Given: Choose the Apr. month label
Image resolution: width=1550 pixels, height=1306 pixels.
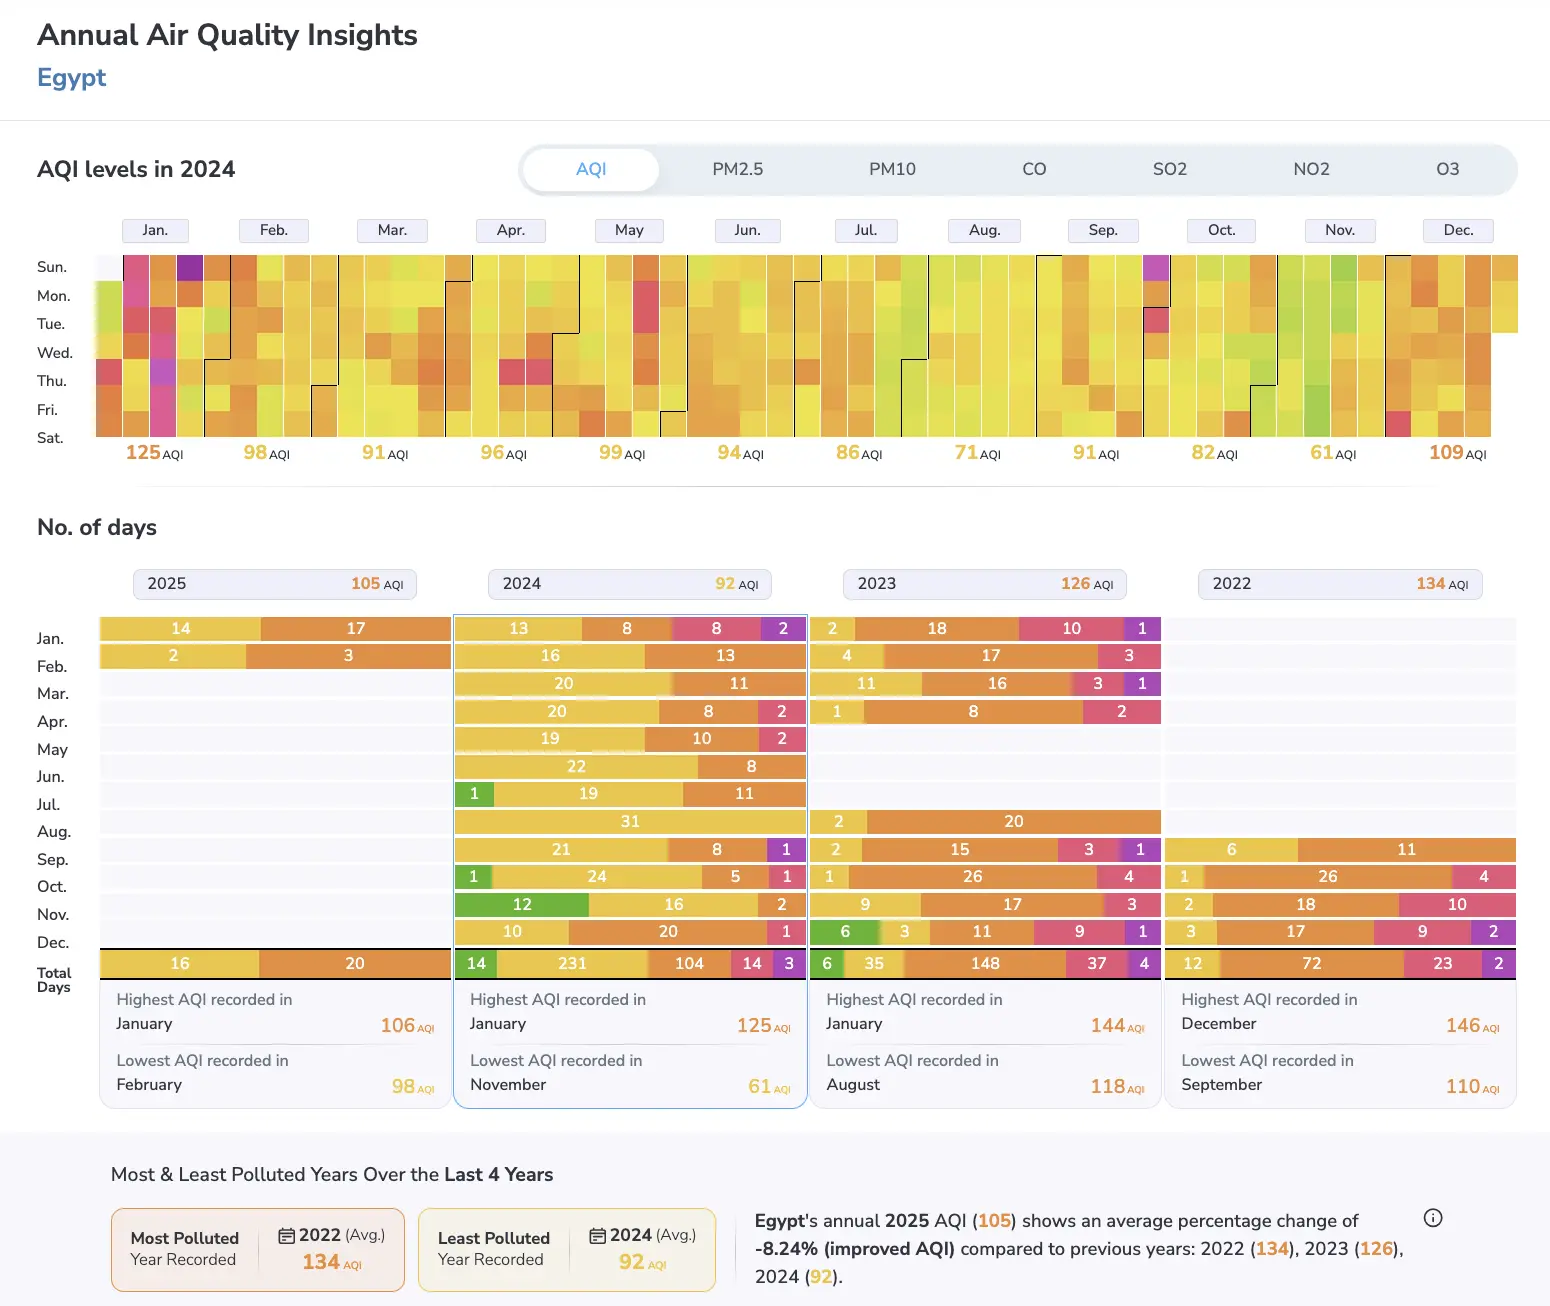Looking at the screenshot, I should [x=511, y=230].
